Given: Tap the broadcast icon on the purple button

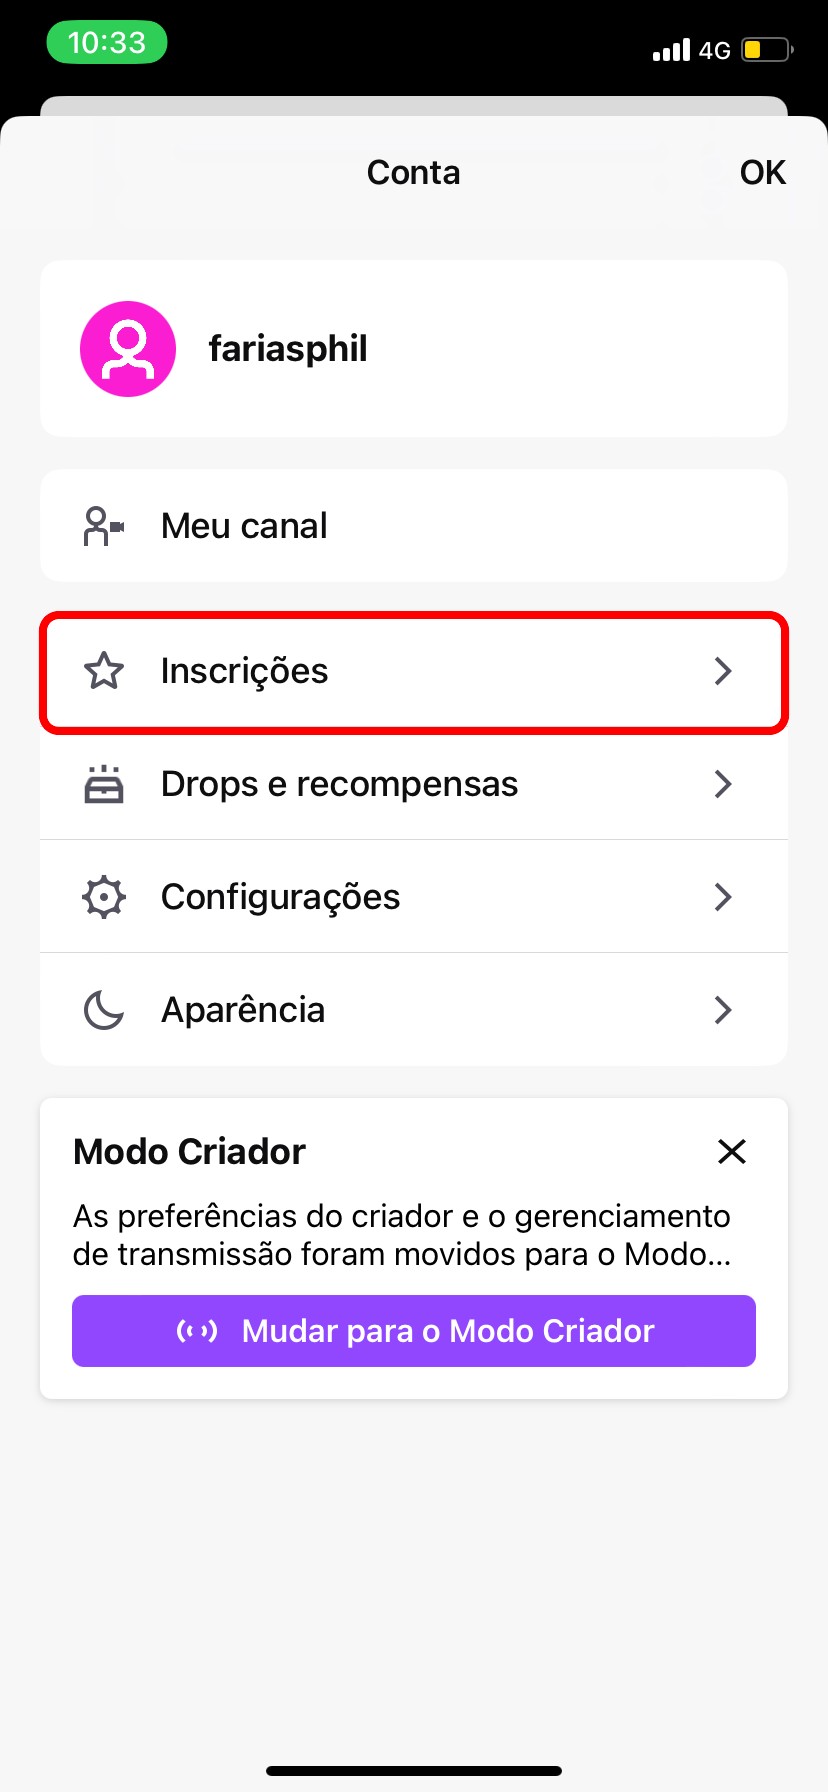Looking at the screenshot, I should tap(197, 1331).
